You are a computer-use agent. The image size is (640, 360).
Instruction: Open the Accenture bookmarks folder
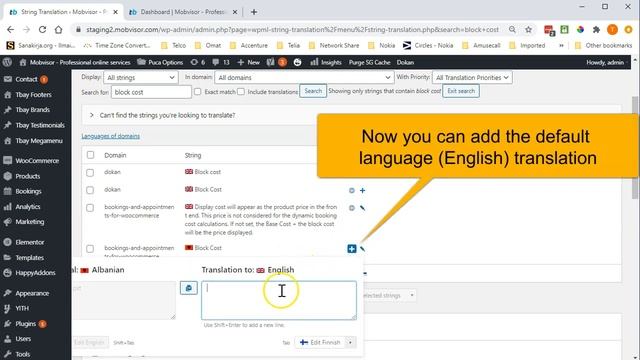coord(249,45)
